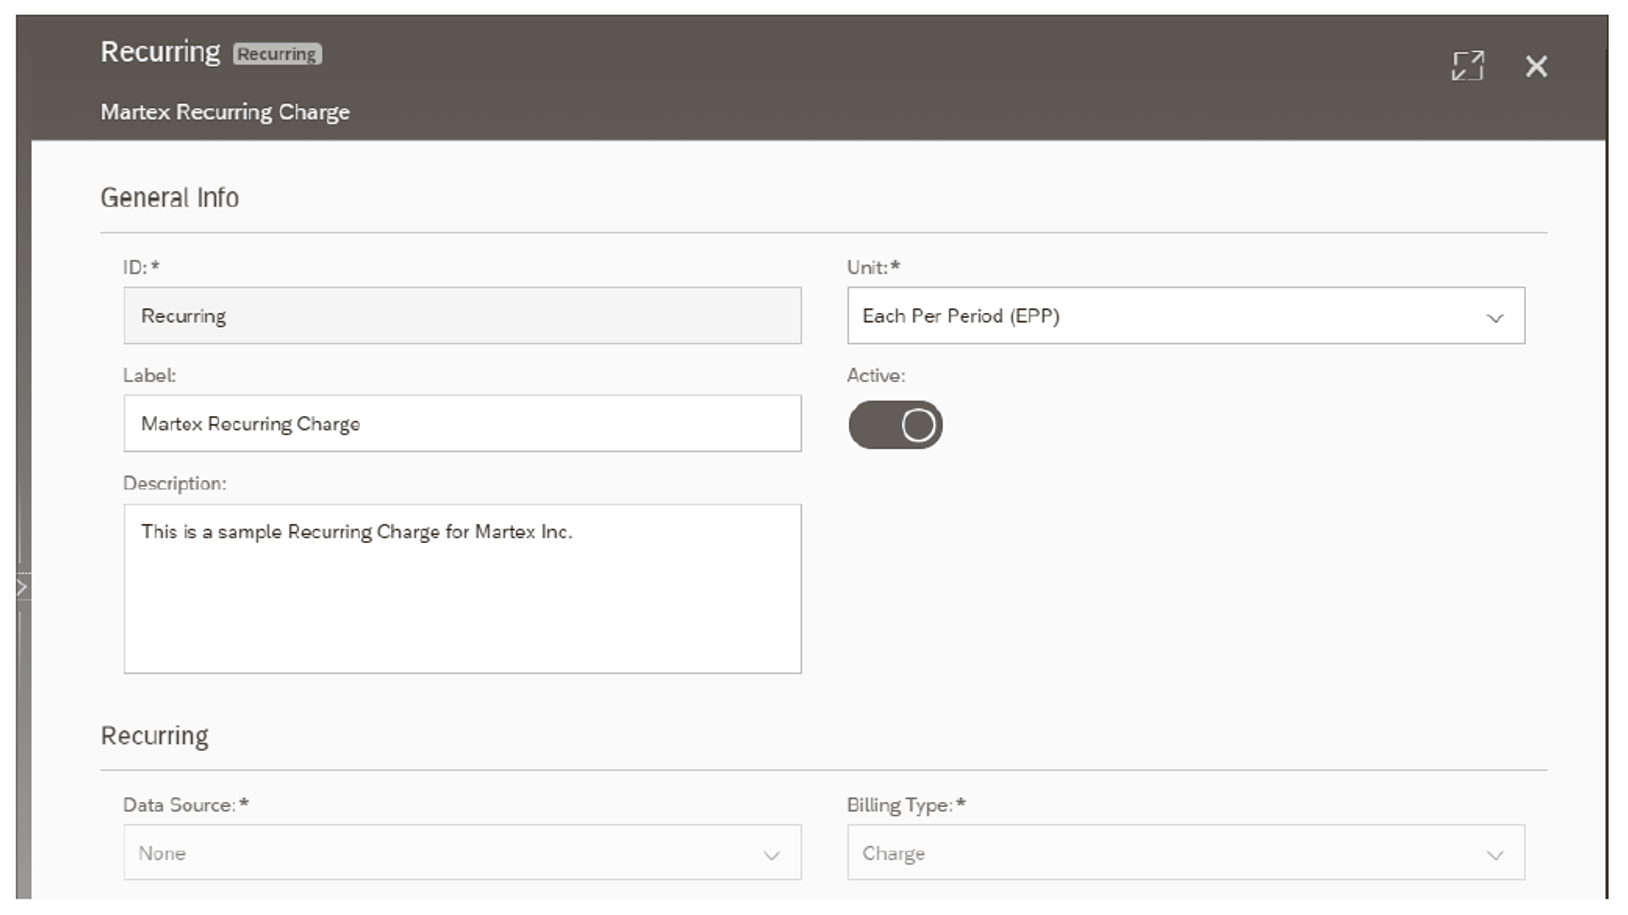1628x915 pixels.
Task: Click the Recurring badge next to the title
Action: tap(277, 54)
